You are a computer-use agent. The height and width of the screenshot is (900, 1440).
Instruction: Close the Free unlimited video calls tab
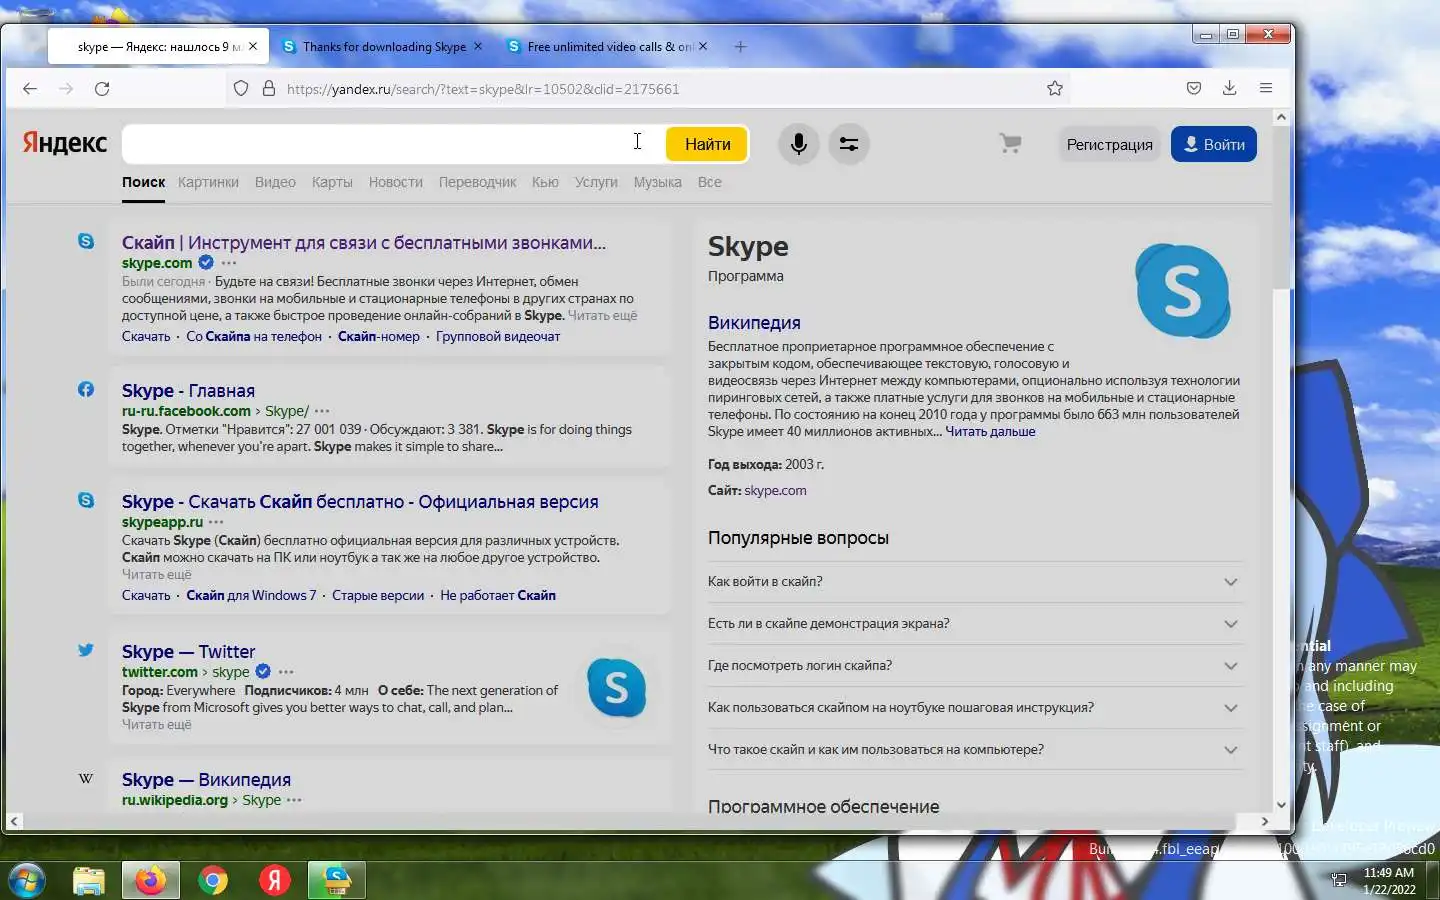click(703, 47)
